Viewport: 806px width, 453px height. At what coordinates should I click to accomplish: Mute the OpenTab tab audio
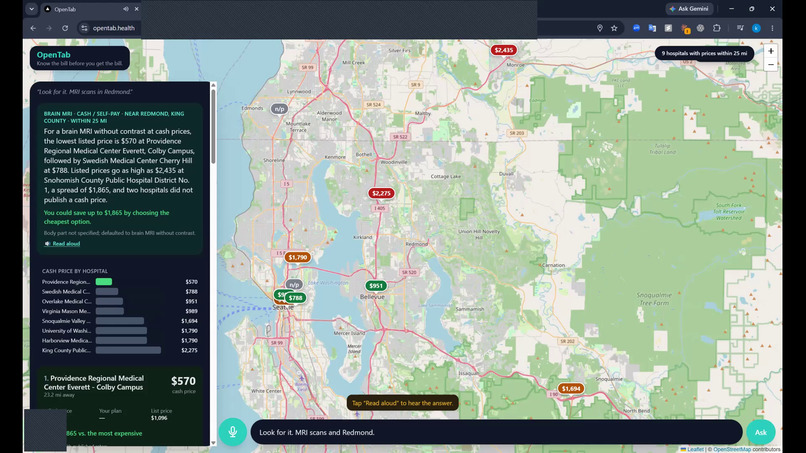click(x=125, y=9)
